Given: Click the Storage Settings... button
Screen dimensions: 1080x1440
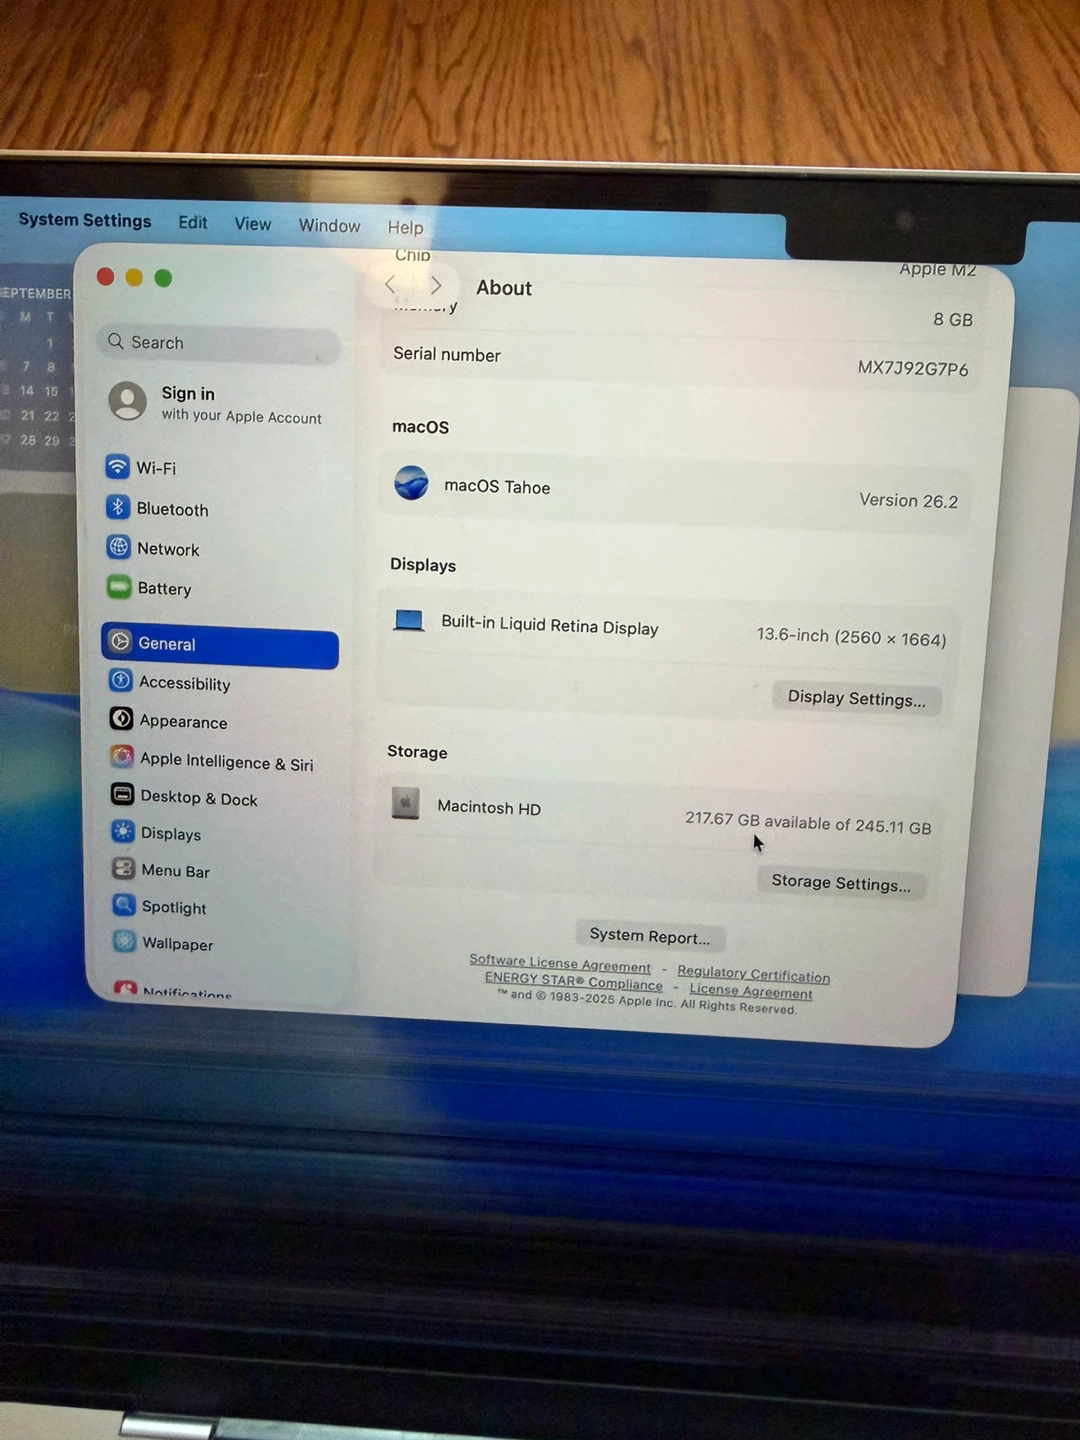Looking at the screenshot, I should 841,883.
